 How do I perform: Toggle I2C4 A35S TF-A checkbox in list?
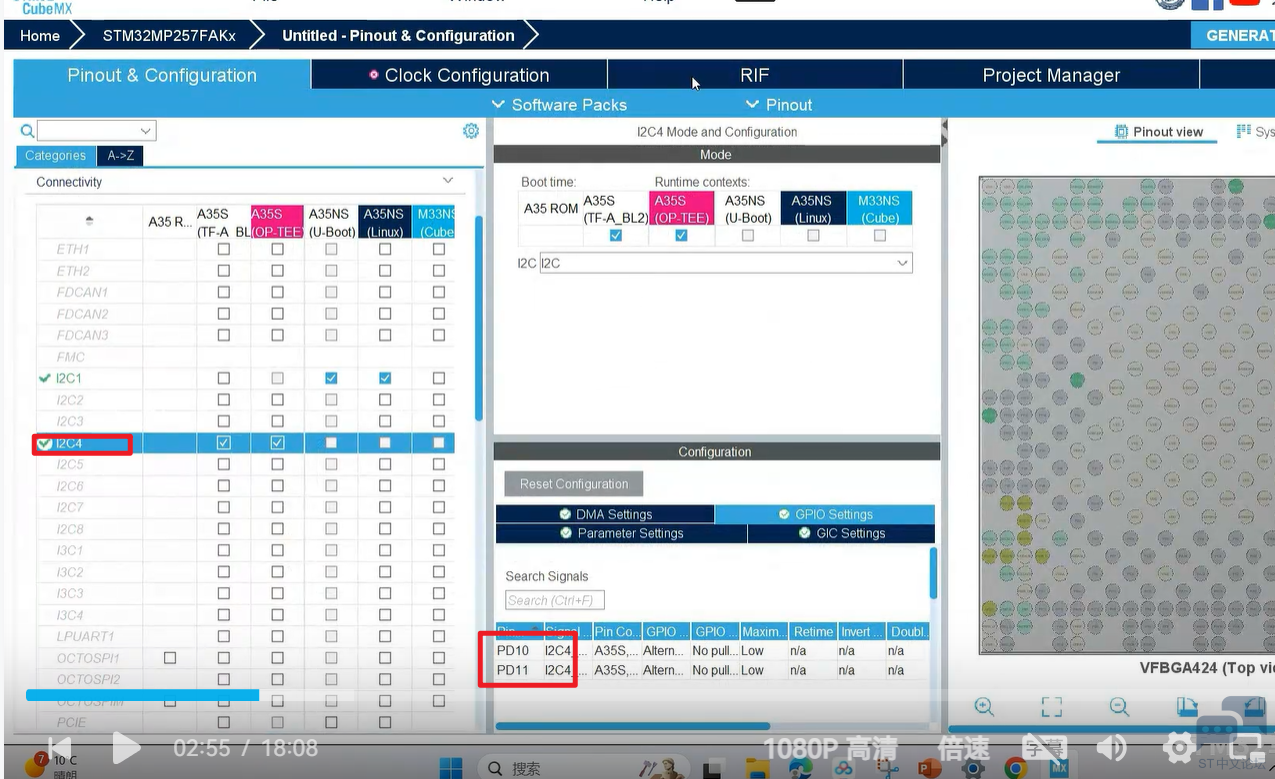point(223,443)
